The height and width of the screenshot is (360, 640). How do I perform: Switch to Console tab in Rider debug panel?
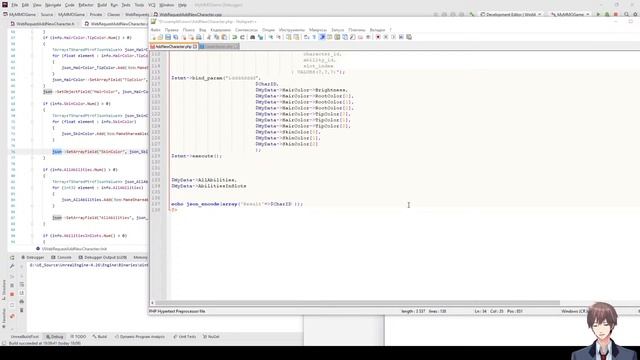coord(61,258)
